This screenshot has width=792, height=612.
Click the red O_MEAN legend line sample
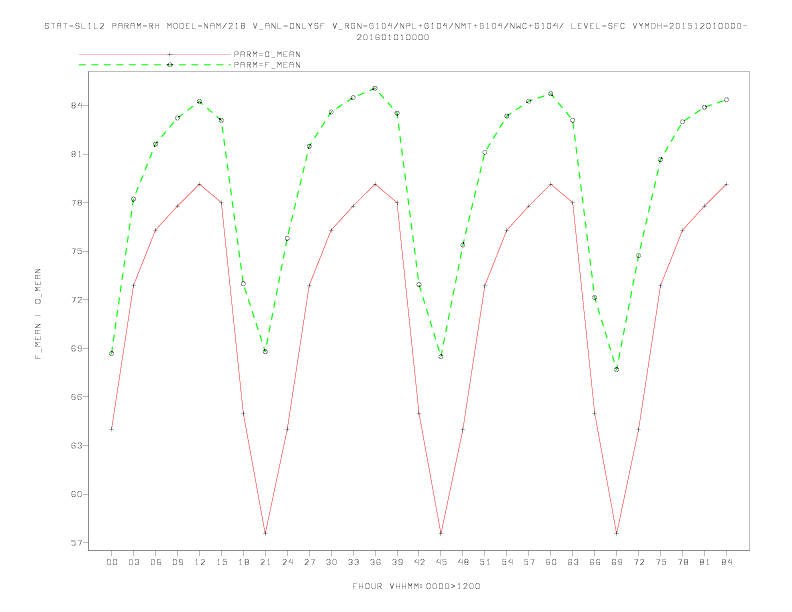(x=155, y=54)
